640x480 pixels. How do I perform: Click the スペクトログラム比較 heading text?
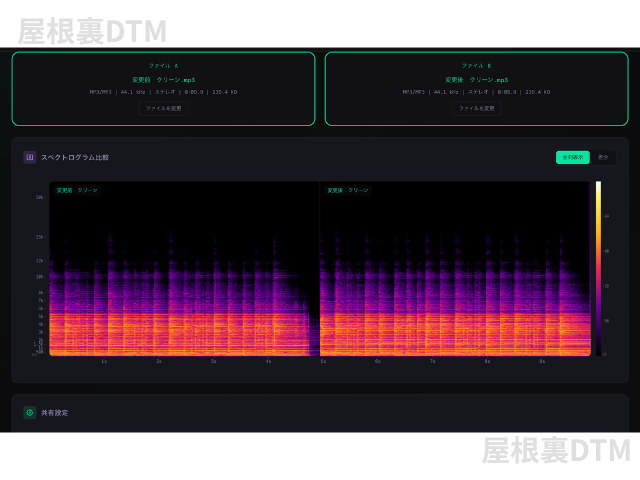tap(75, 157)
